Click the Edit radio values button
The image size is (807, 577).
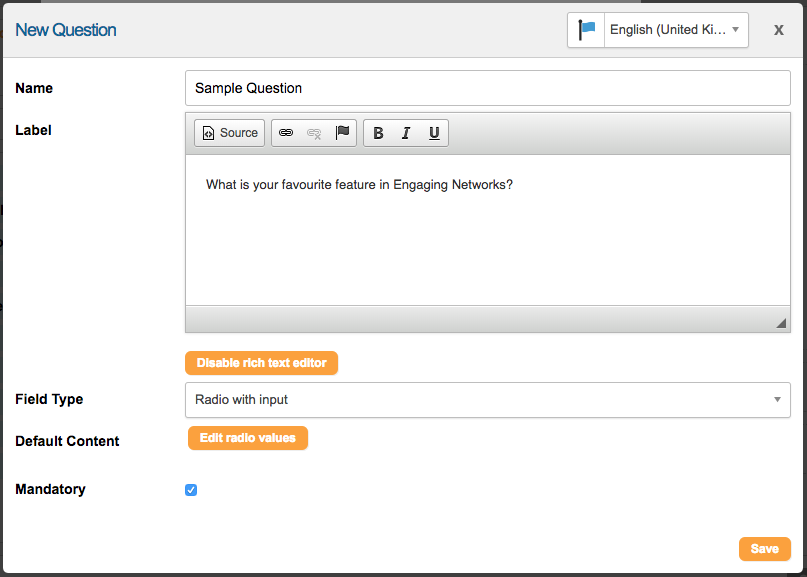click(248, 438)
